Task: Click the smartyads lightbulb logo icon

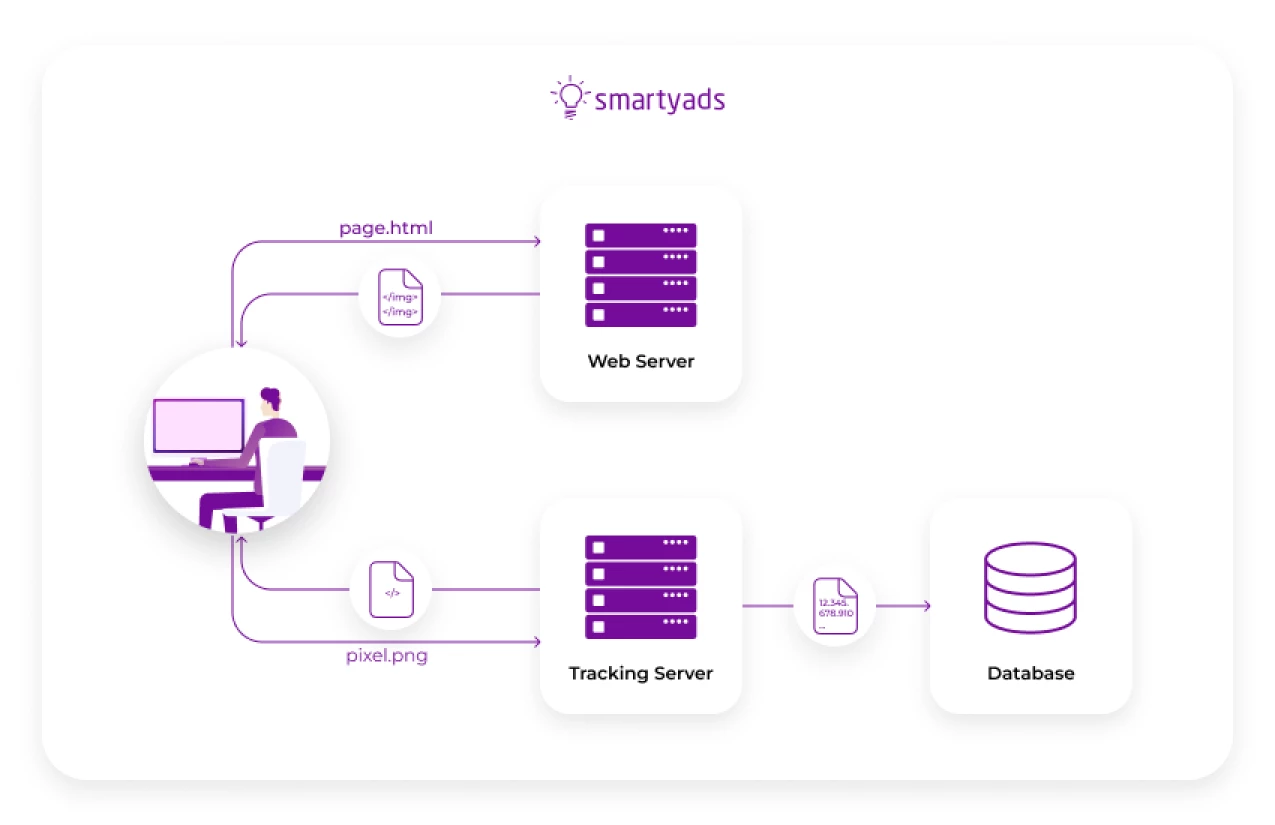Action: click(x=568, y=98)
